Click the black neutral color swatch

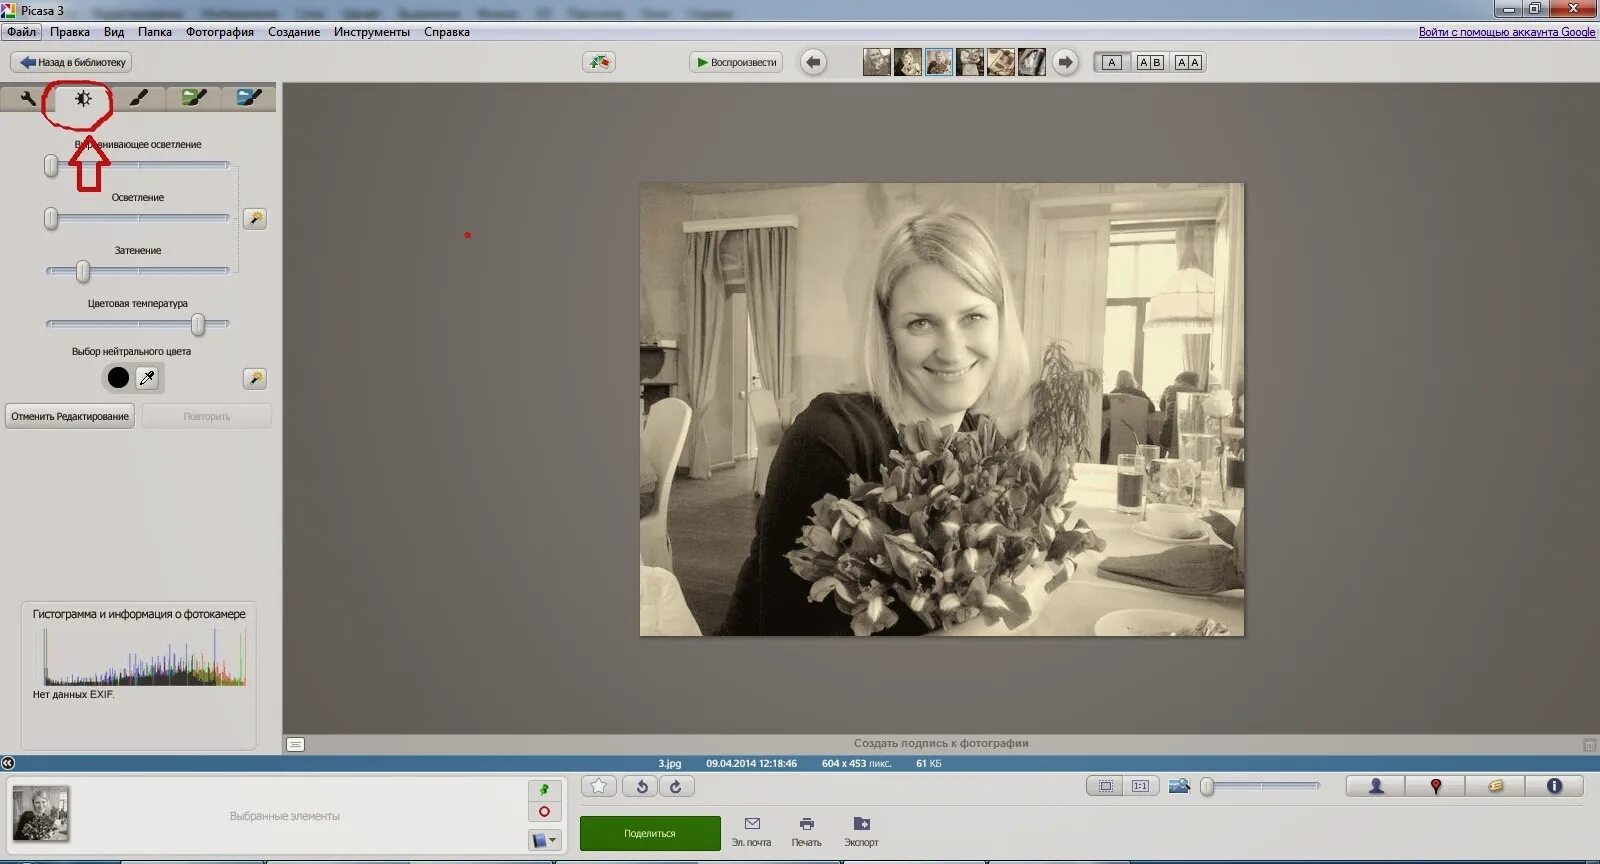[x=118, y=378]
